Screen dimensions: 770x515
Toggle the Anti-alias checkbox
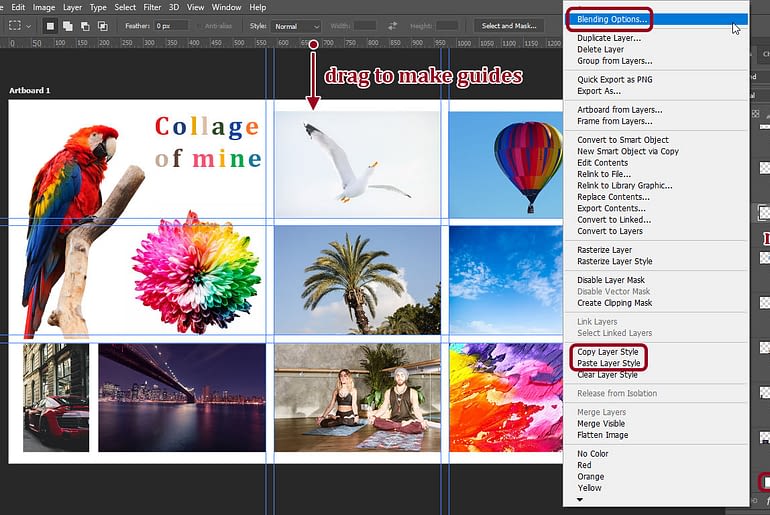tap(200, 26)
